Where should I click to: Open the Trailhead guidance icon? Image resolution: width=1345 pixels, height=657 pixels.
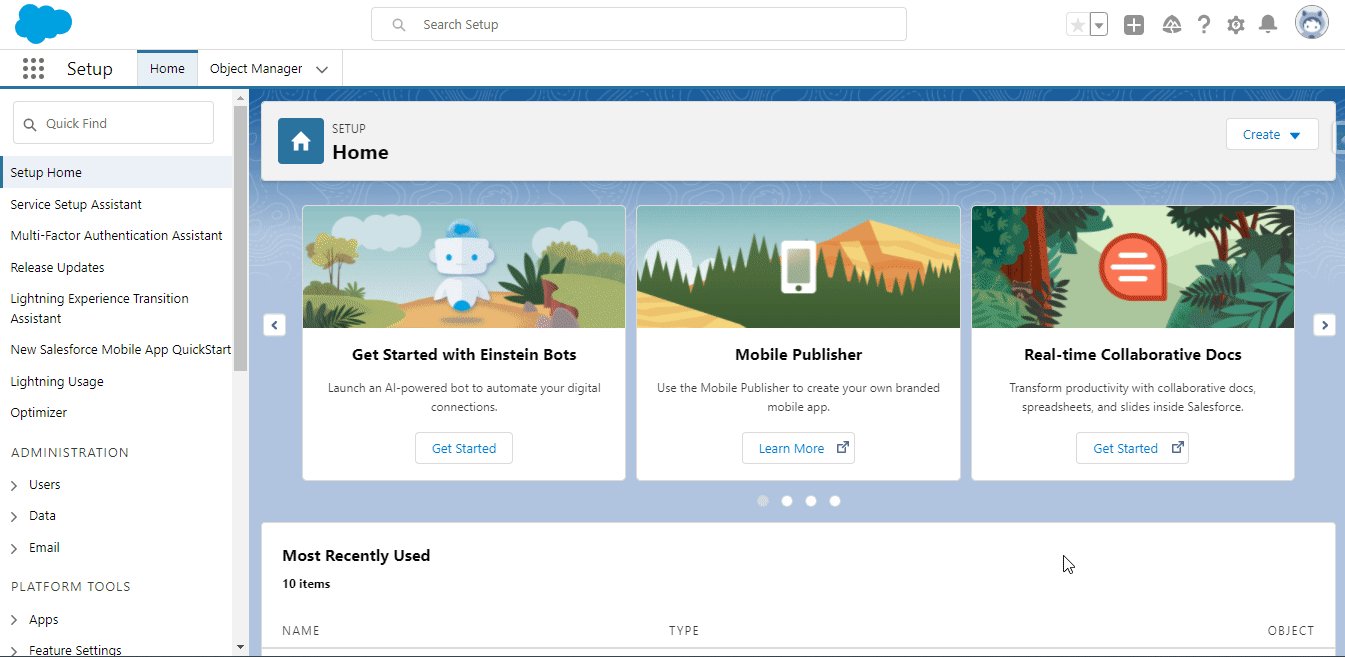click(1173, 25)
